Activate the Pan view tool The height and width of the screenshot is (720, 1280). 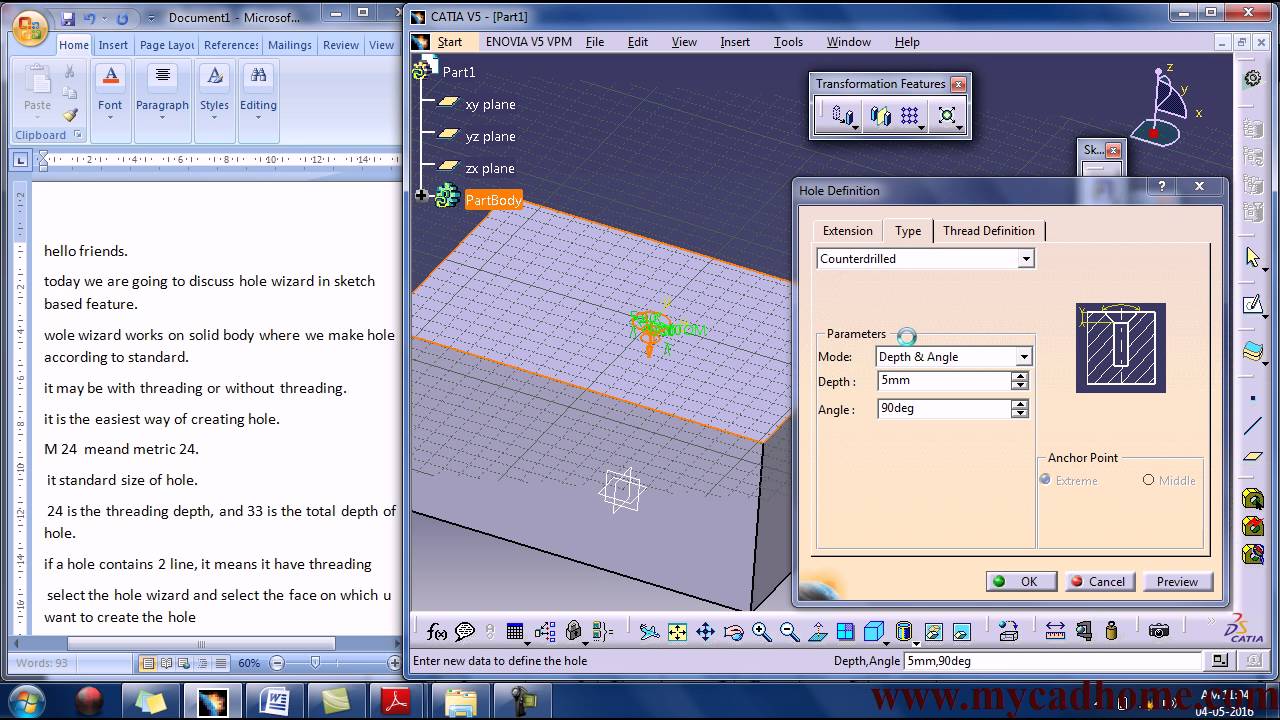pyautogui.click(x=705, y=632)
